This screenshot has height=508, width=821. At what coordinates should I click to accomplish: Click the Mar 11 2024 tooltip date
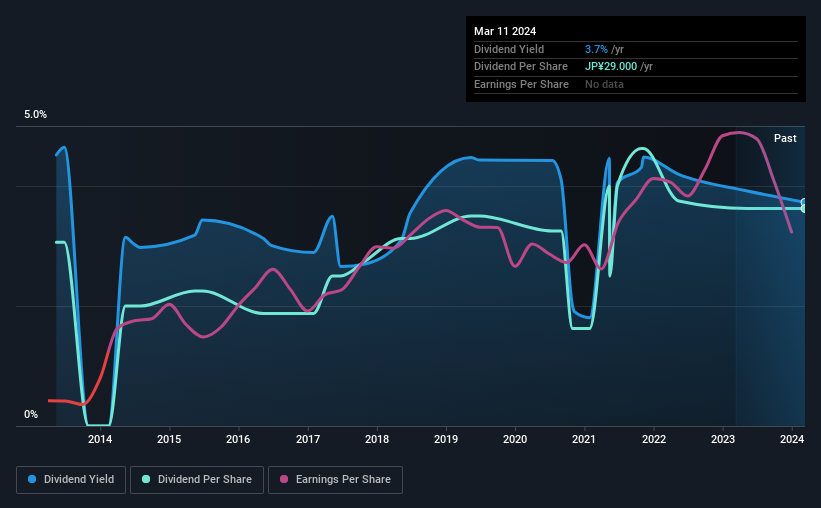pyautogui.click(x=505, y=31)
